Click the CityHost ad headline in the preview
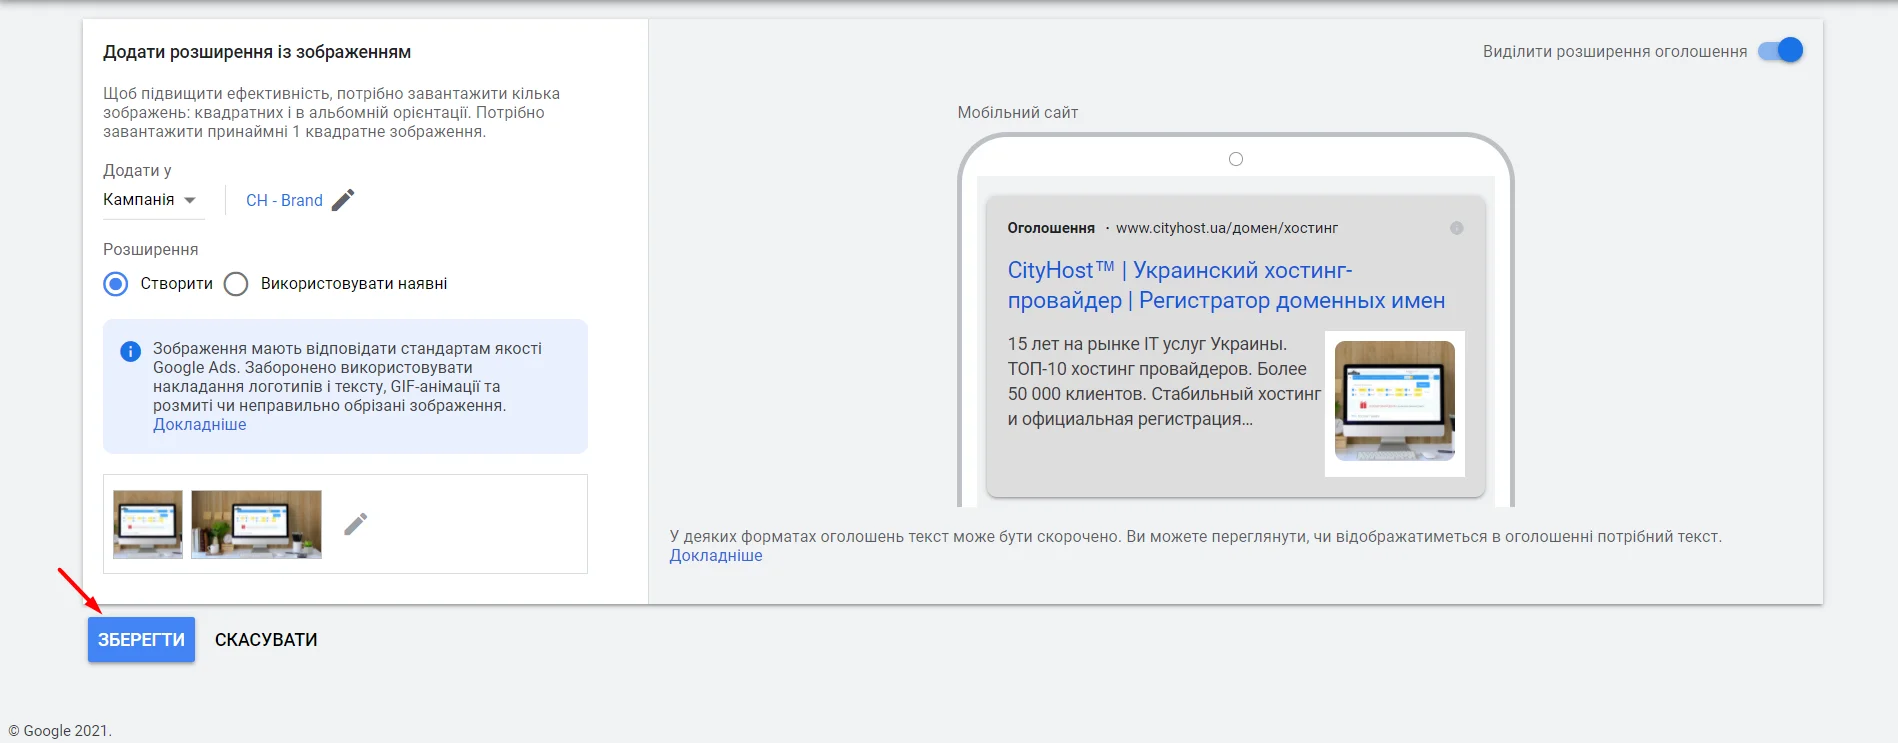This screenshot has width=1898, height=743. pyautogui.click(x=1226, y=285)
